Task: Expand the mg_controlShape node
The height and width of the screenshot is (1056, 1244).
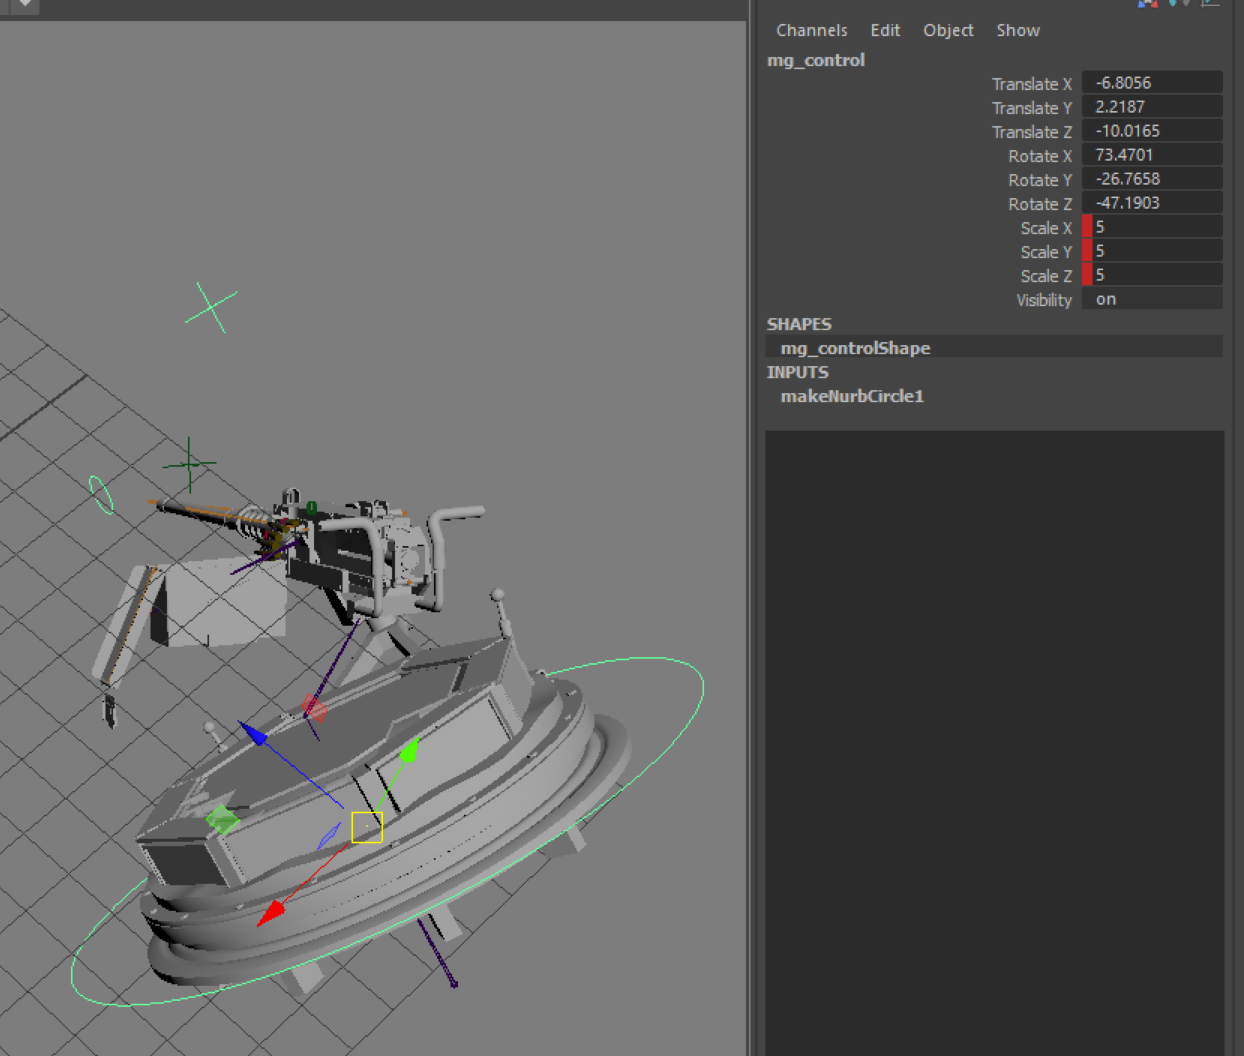Action: coord(855,348)
